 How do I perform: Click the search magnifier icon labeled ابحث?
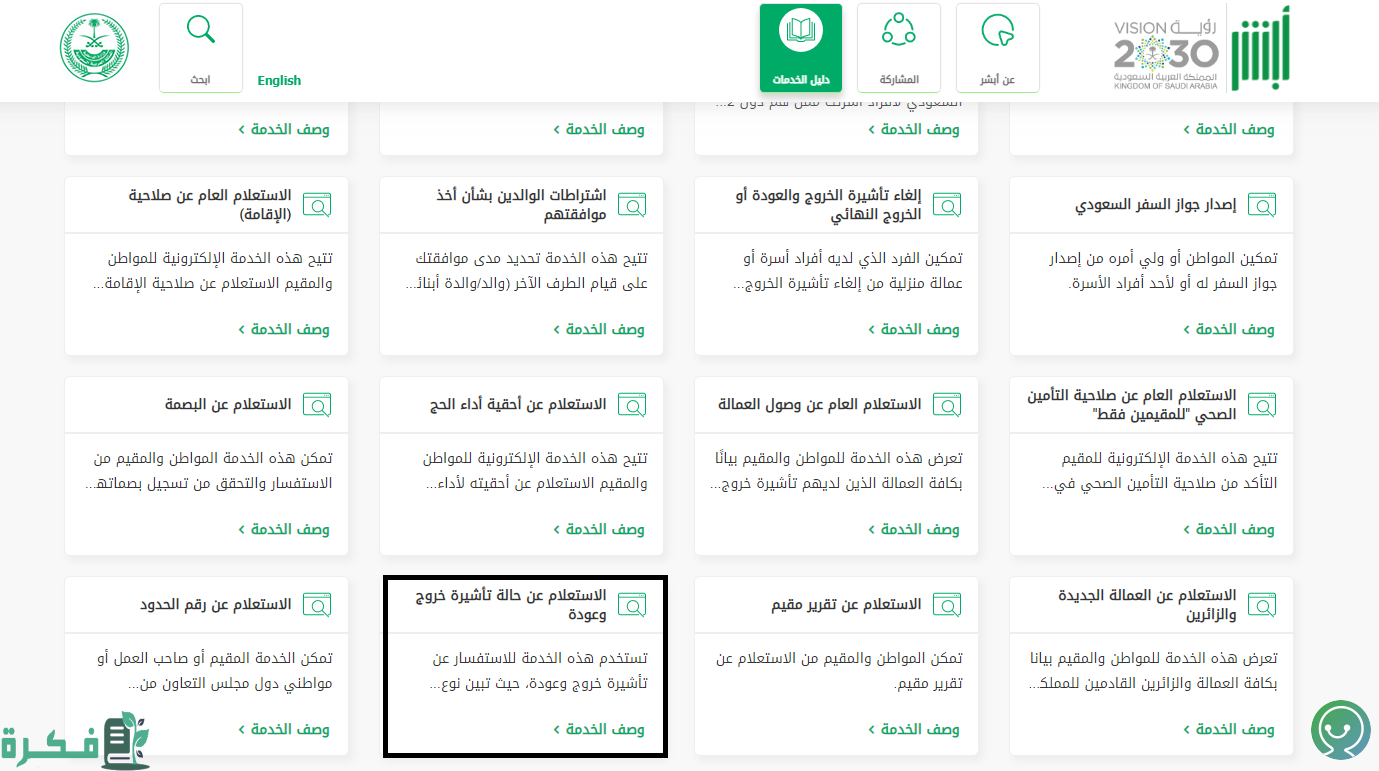[x=201, y=31]
